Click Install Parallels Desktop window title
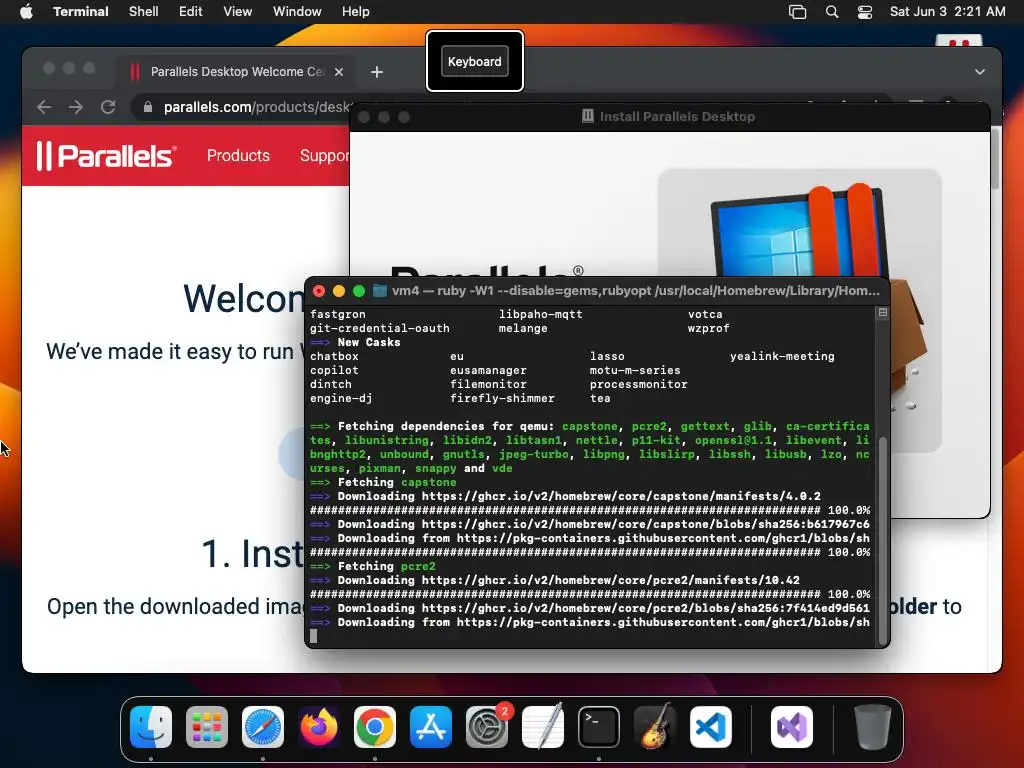This screenshot has width=1024, height=768. (677, 117)
